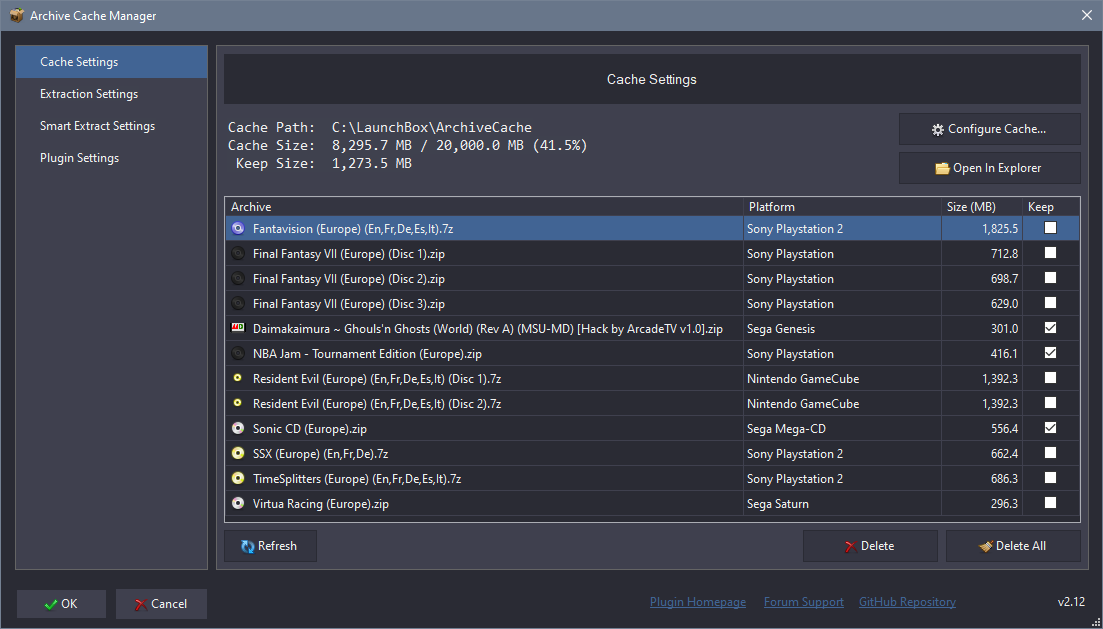This screenshot has width=1103, height=629.
Task: Select the Cache Settings sidebar item
Action: tap(111, 62)
